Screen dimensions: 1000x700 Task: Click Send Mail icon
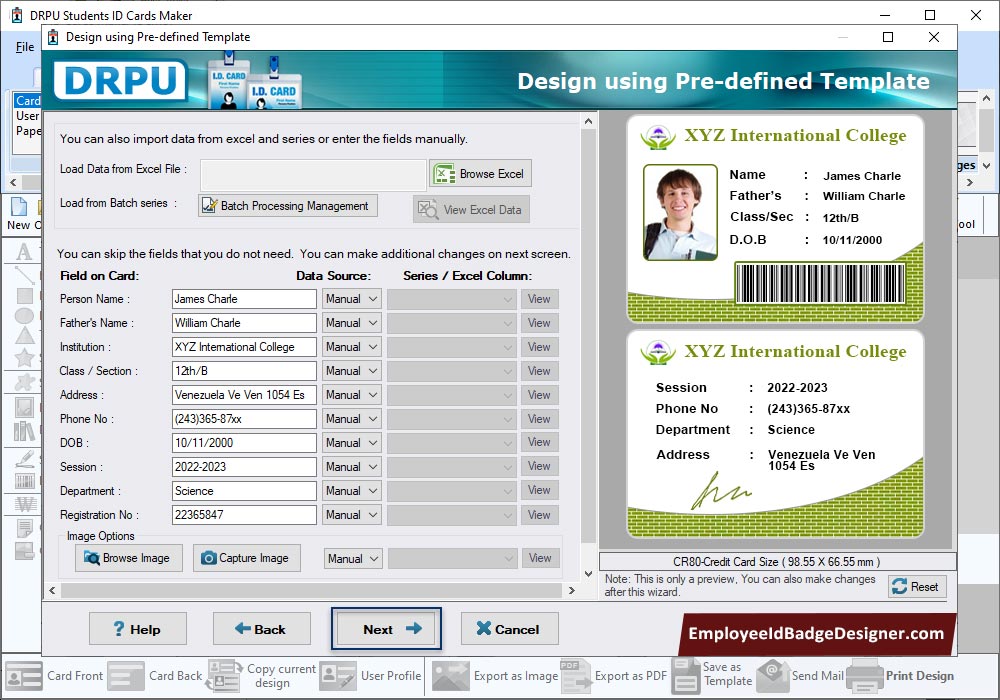coord(773,676)
